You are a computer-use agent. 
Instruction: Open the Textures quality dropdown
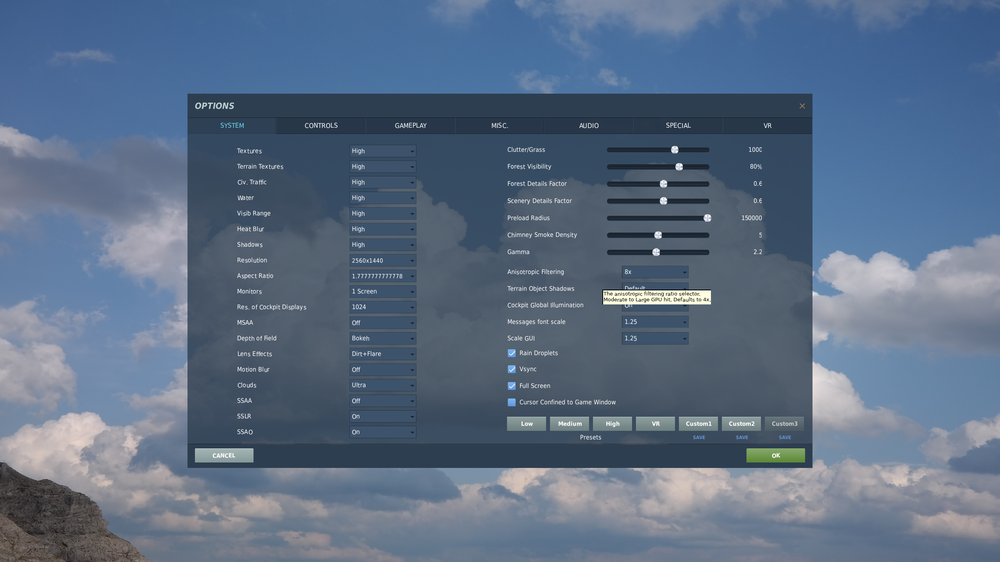(383, 151)
